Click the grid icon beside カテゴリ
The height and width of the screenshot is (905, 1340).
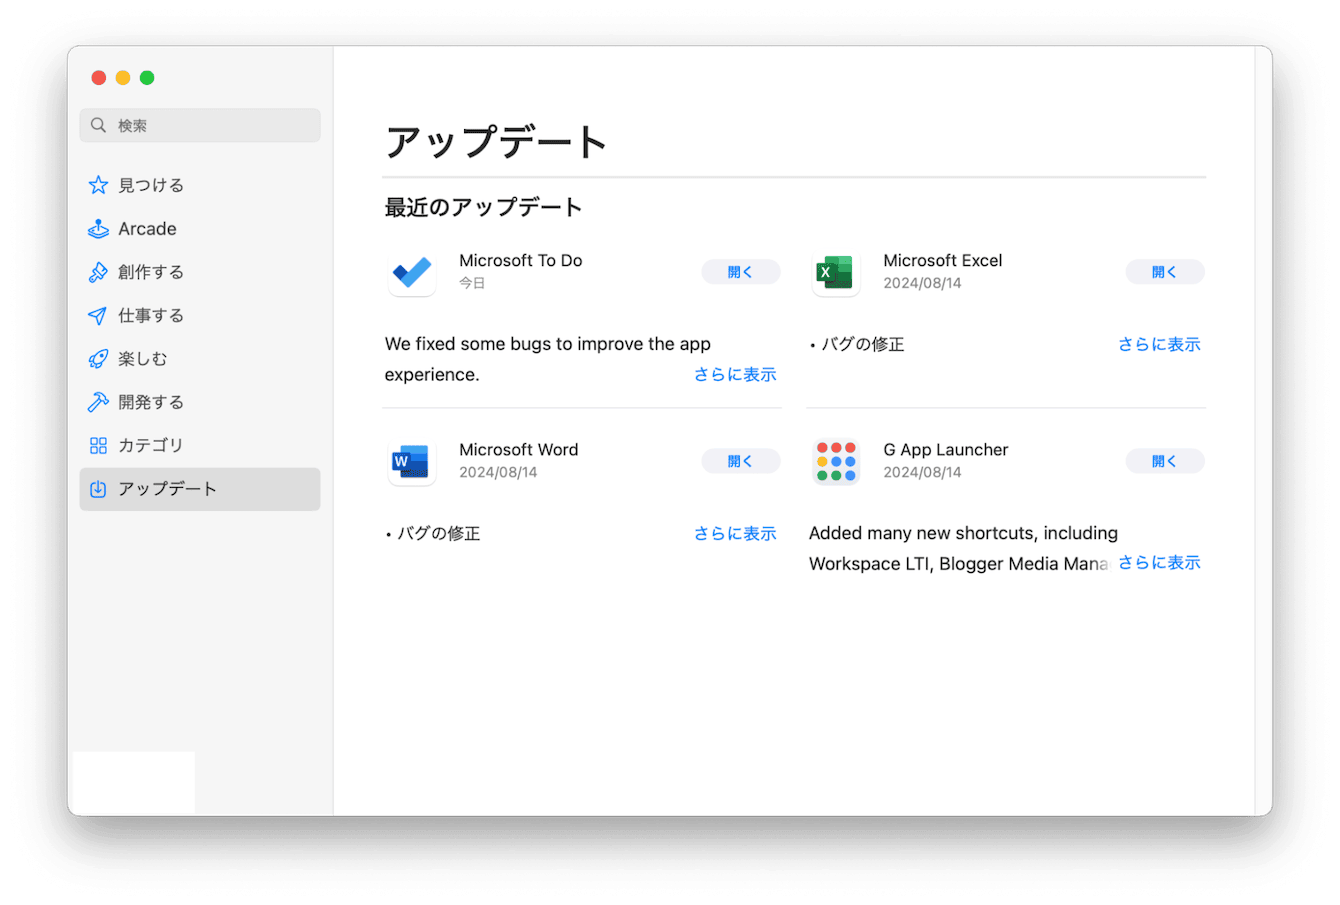[x=98, y=445]
